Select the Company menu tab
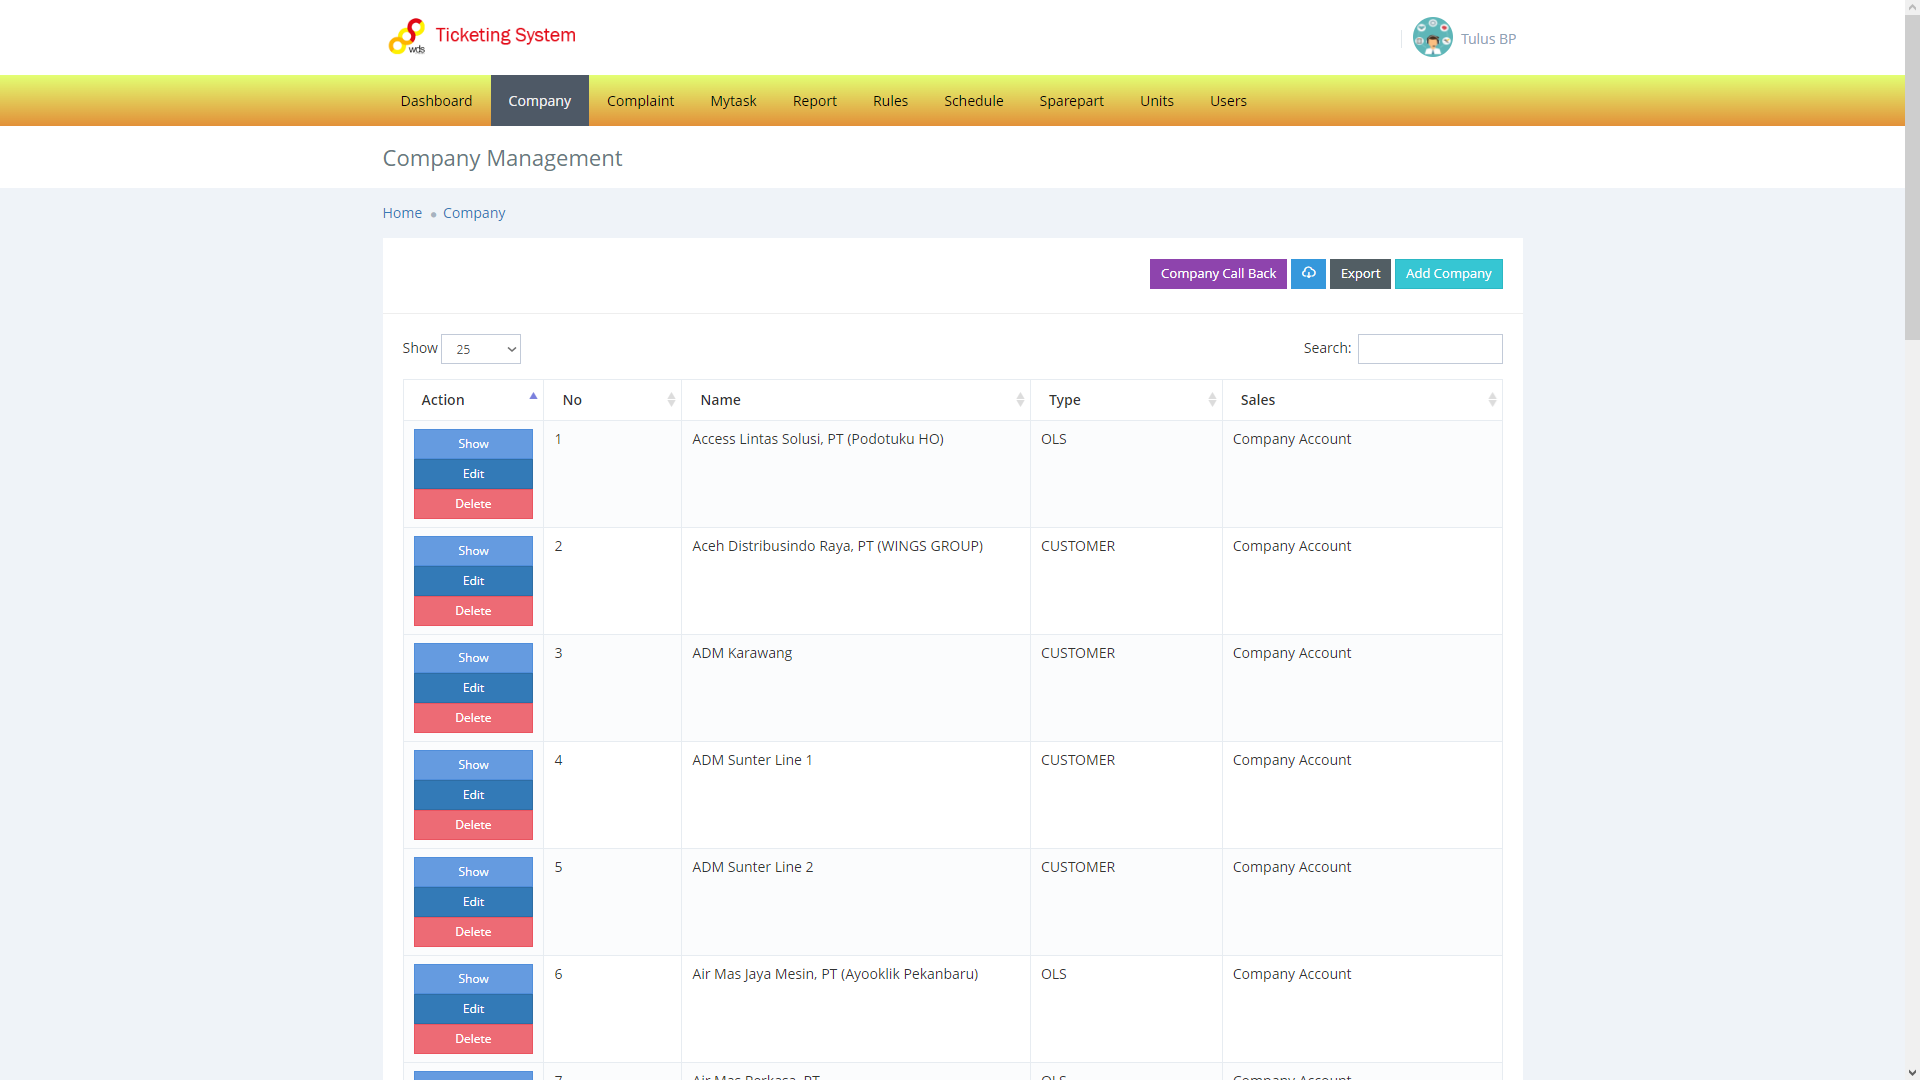The width and height of the screenshot is (1920, 1080). (540, 101)
